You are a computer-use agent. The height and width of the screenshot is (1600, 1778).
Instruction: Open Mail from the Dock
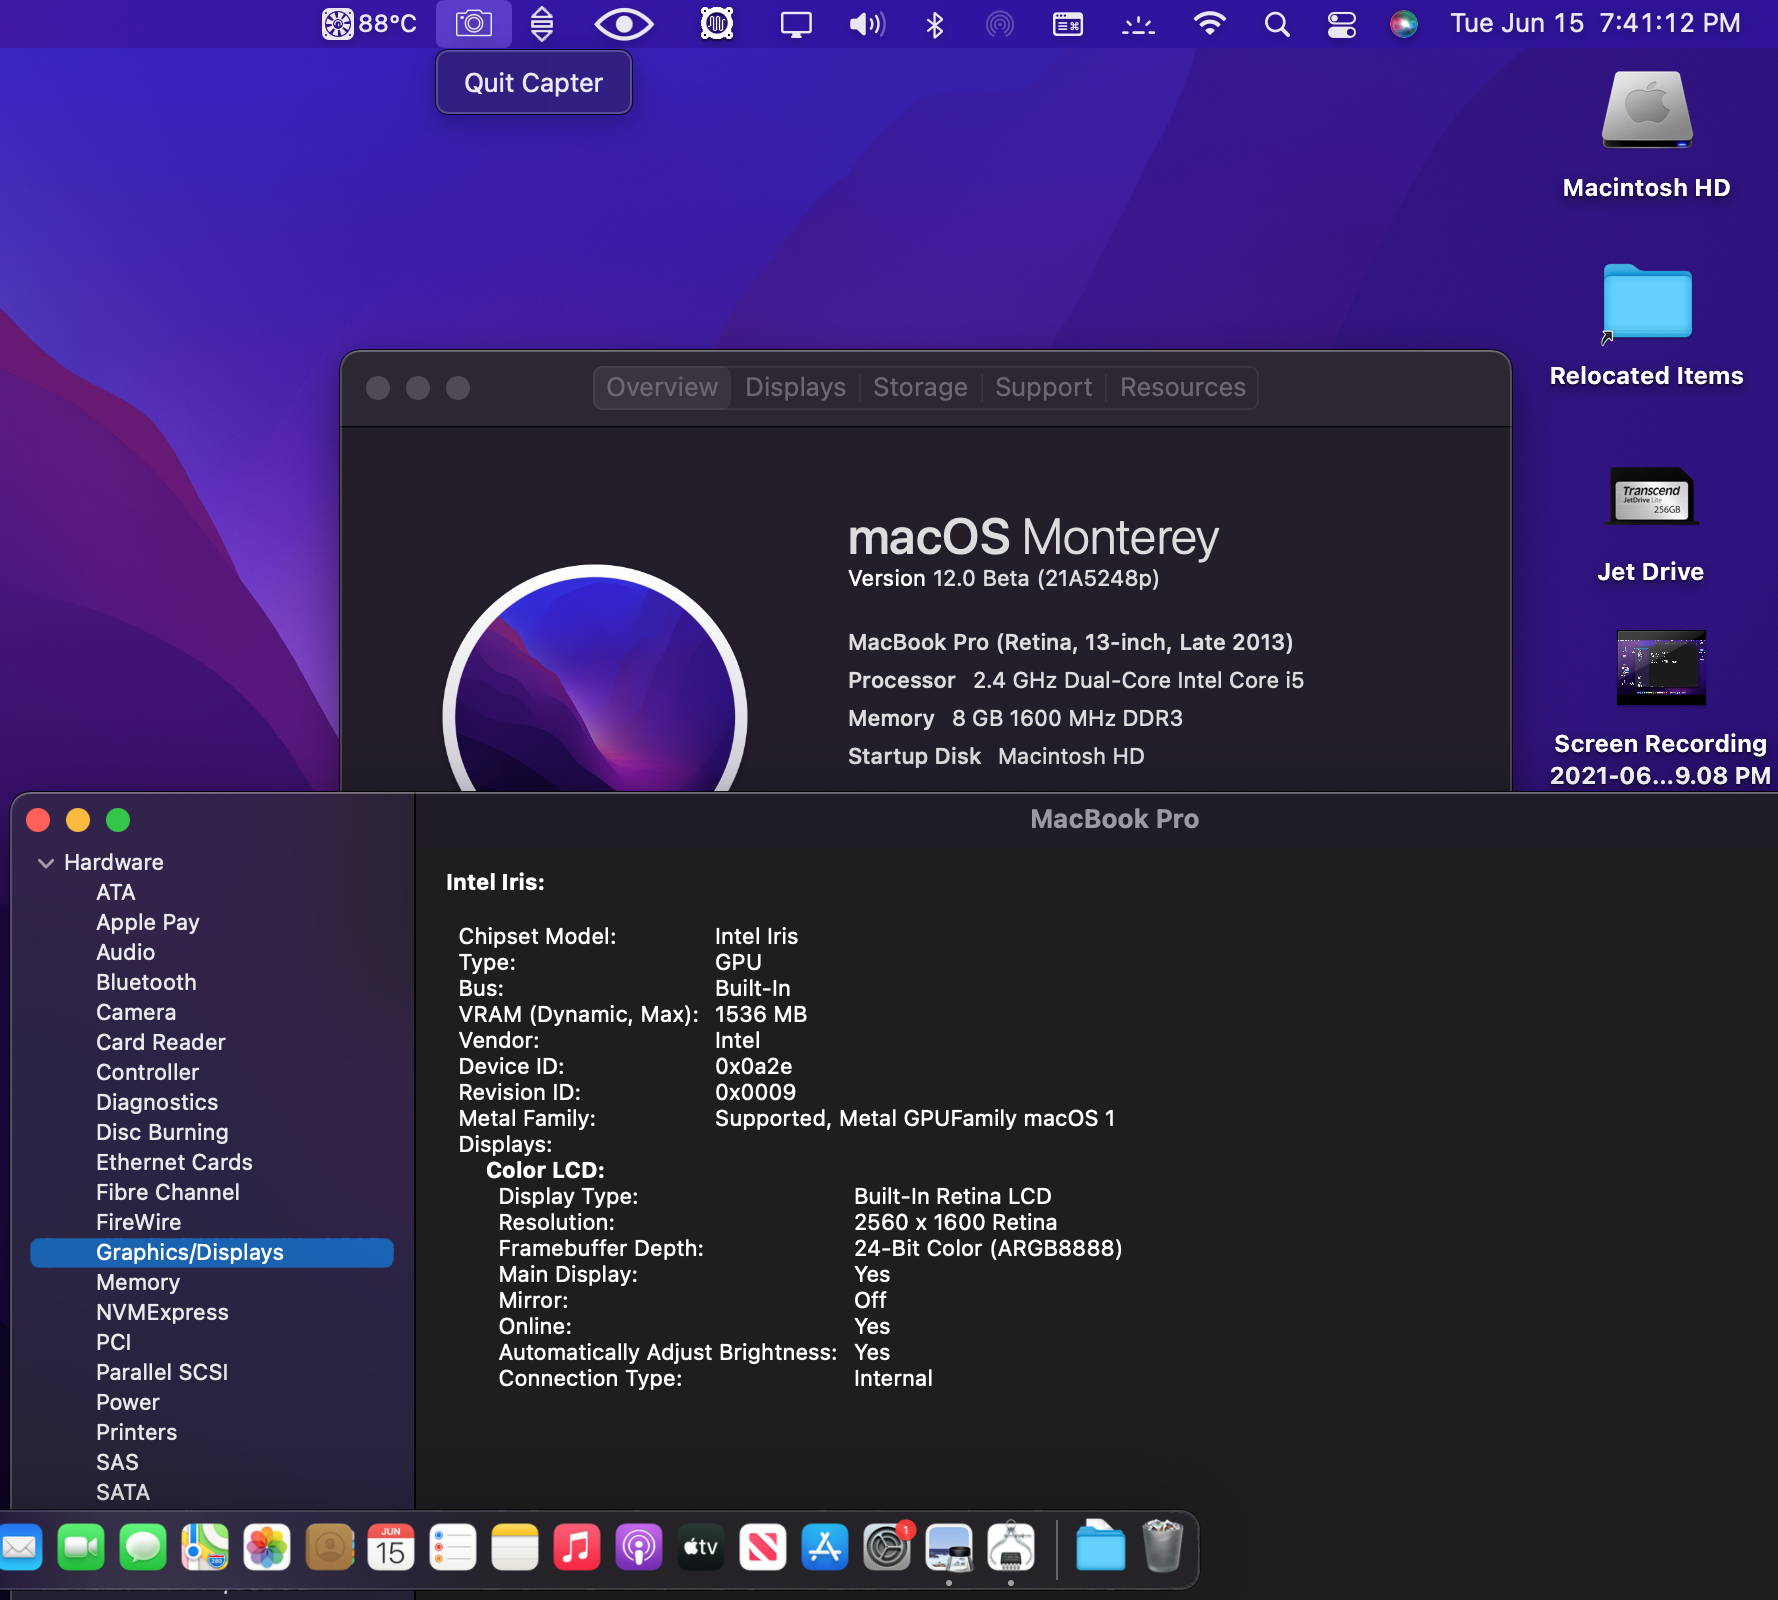pyautogui.click(x=19, y=1548)
